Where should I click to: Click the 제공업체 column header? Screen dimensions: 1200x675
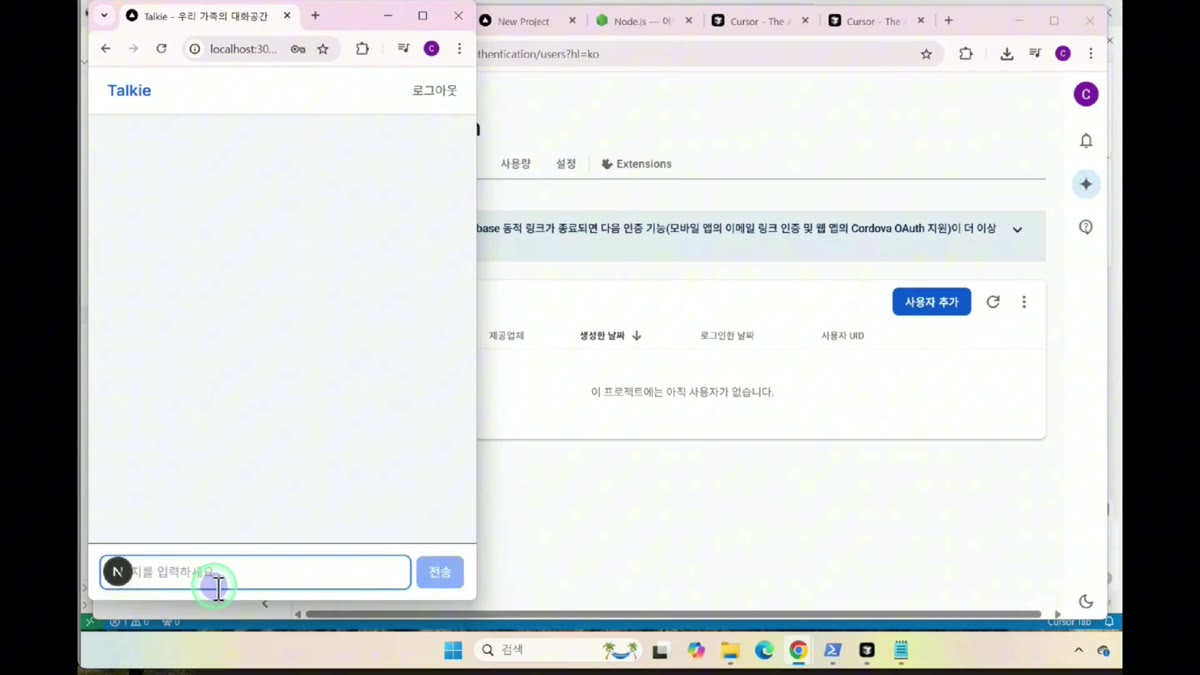coord(506,336)
